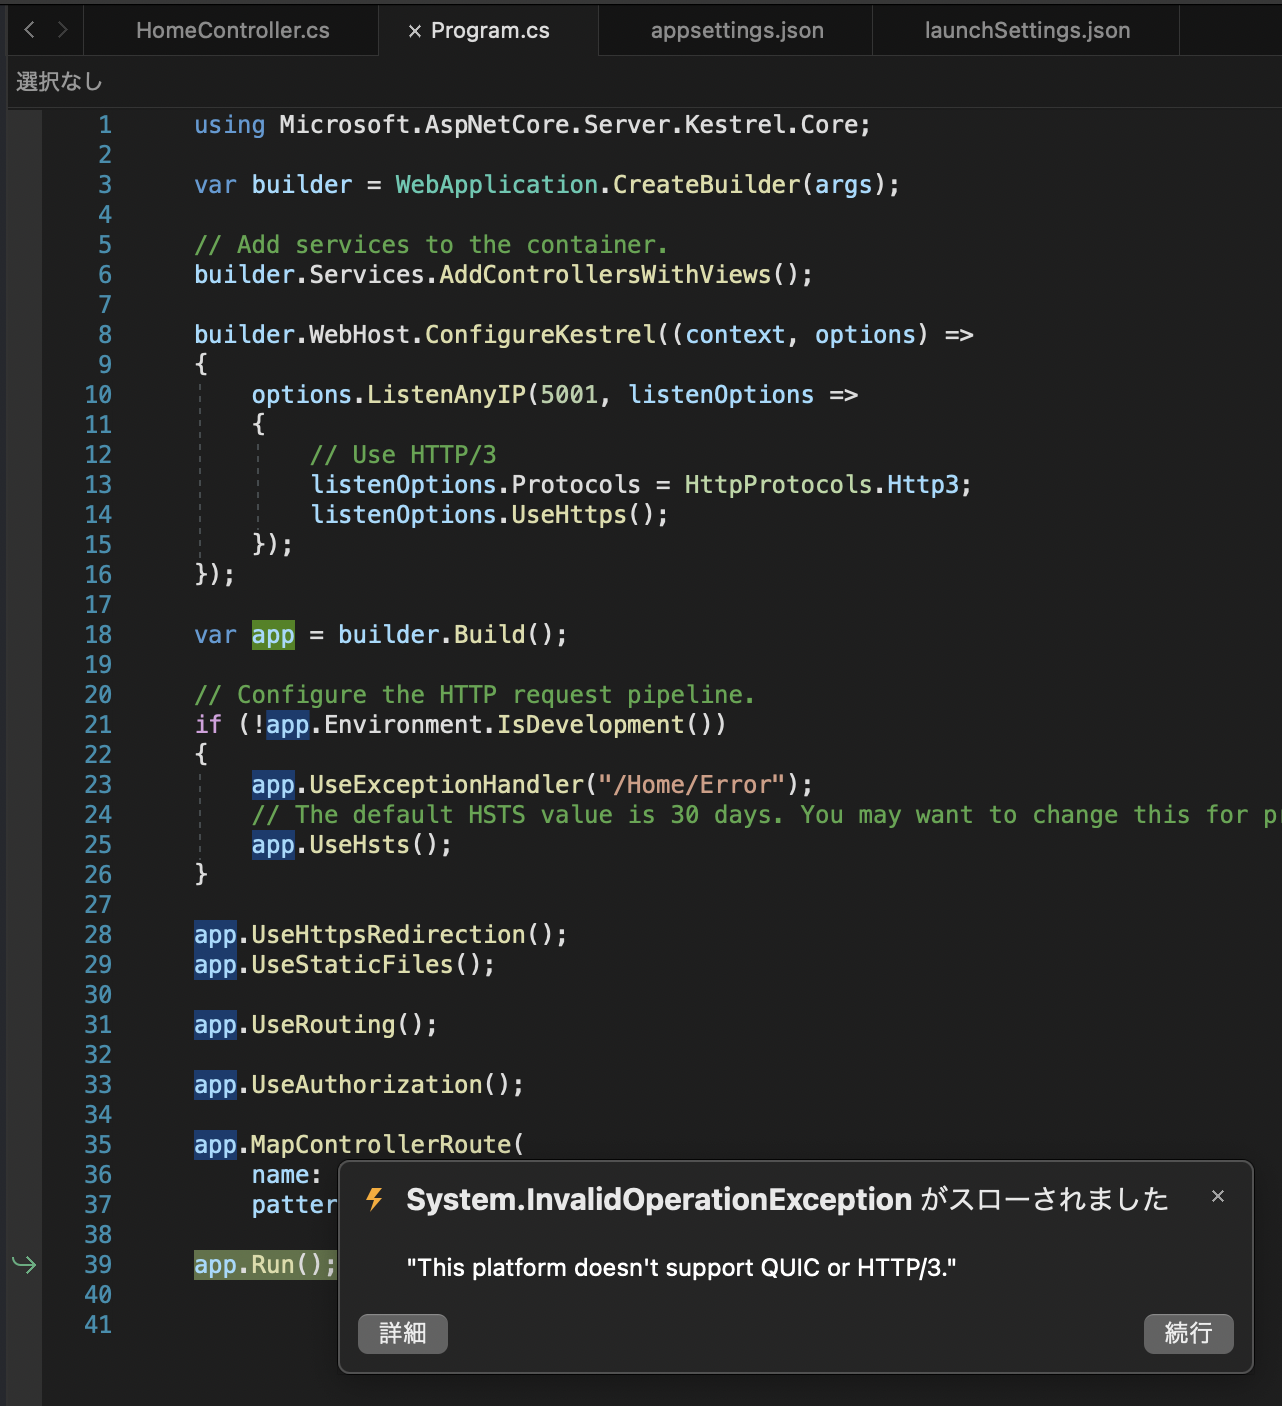
Task: Click CreateBuilder method name
Action: coord(706,185)
